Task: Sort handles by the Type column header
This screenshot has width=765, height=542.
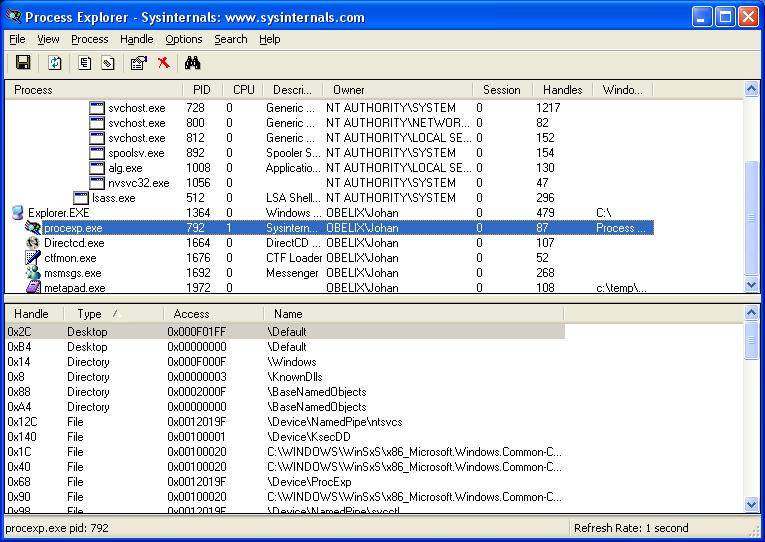Action: (113, 314)
